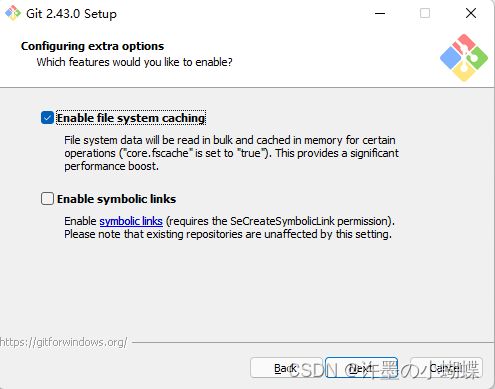Screen dimensions: 495x389
Task: Click the 'Git 2.43.0 Setup' title text
Action: 71,14
